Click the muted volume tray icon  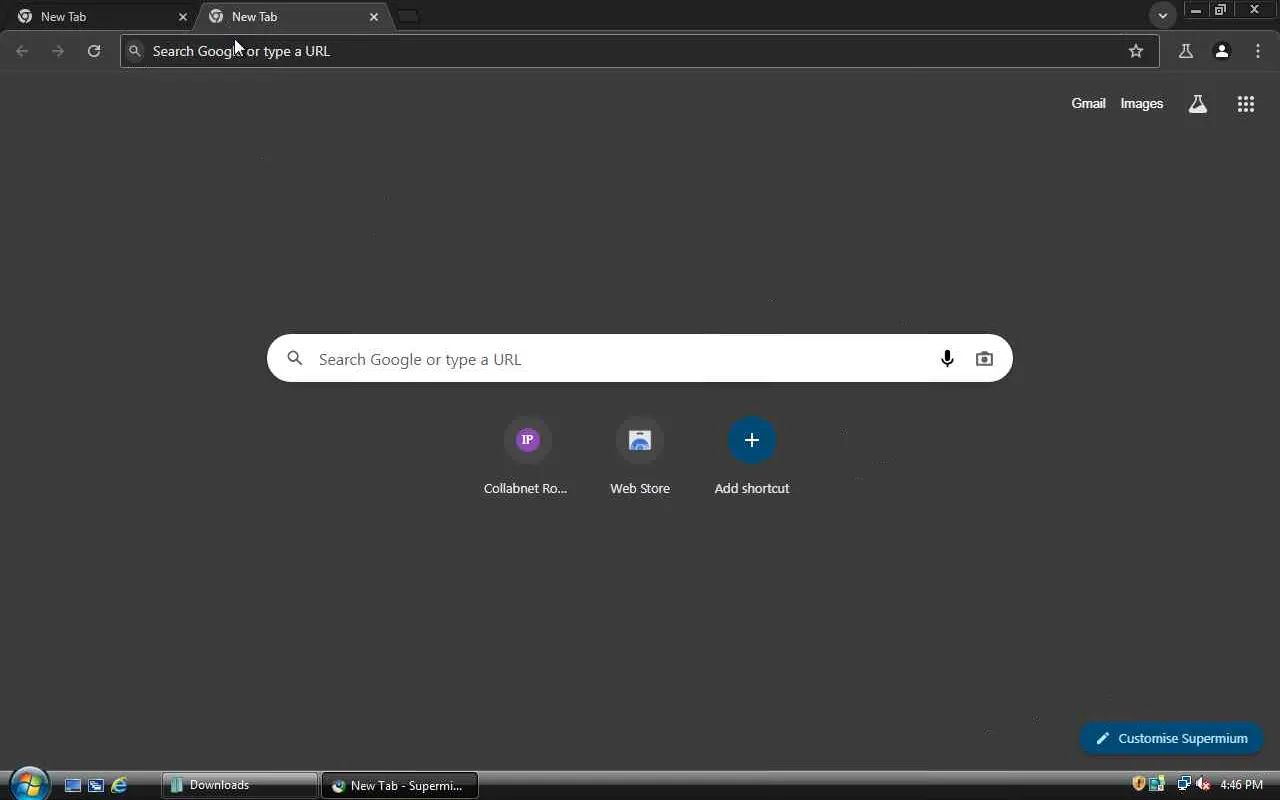pyautogui.click(x=1204, y=784)
